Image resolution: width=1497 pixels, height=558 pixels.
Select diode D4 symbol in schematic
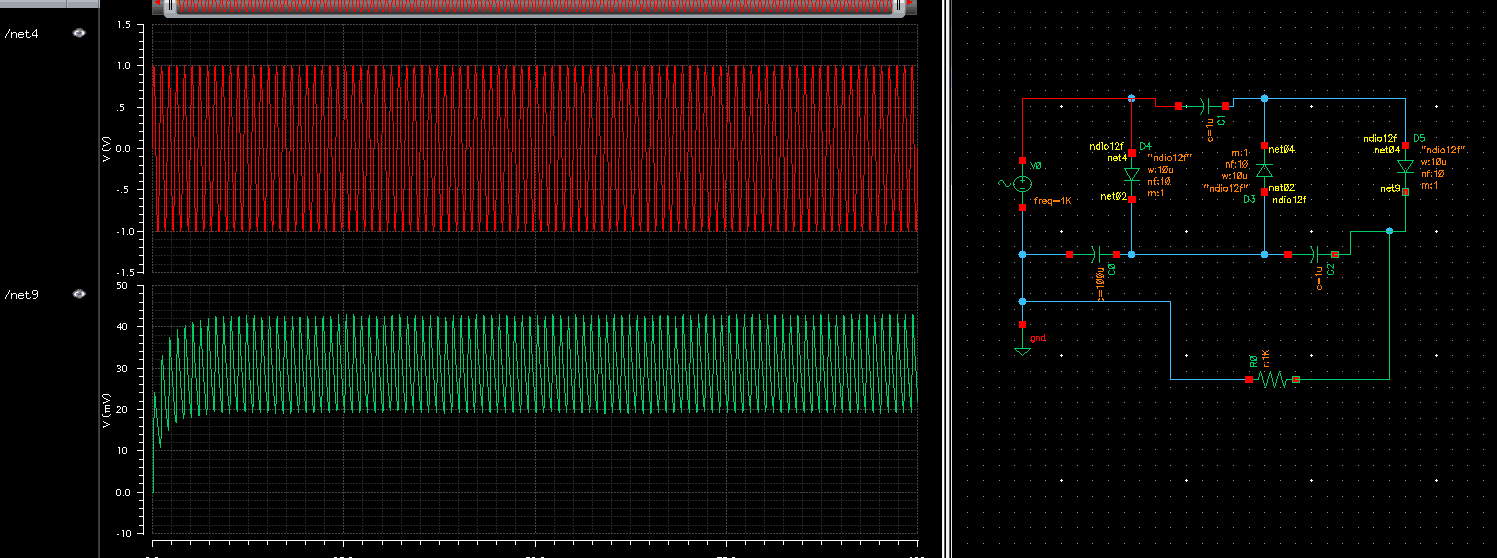point(1131,175)
